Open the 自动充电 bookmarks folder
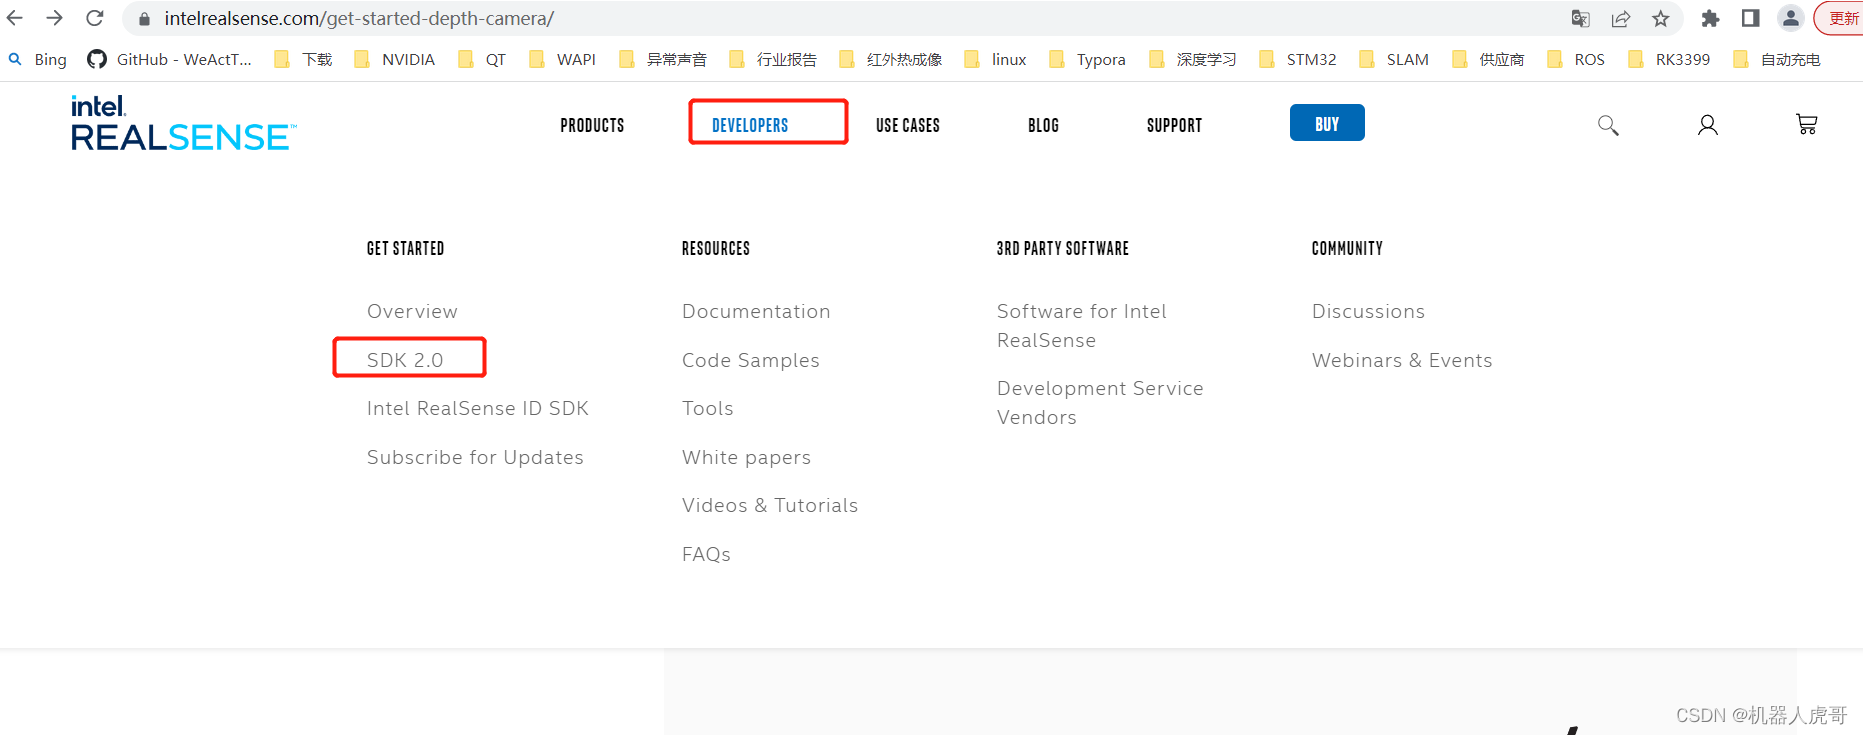The width and height of the screenshot is (1863, 735). (x=1777, y=59)
